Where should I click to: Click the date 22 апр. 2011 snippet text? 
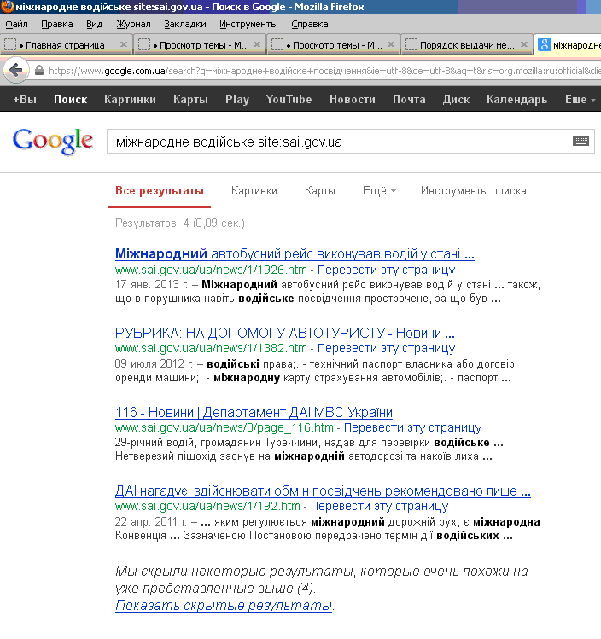150,522
